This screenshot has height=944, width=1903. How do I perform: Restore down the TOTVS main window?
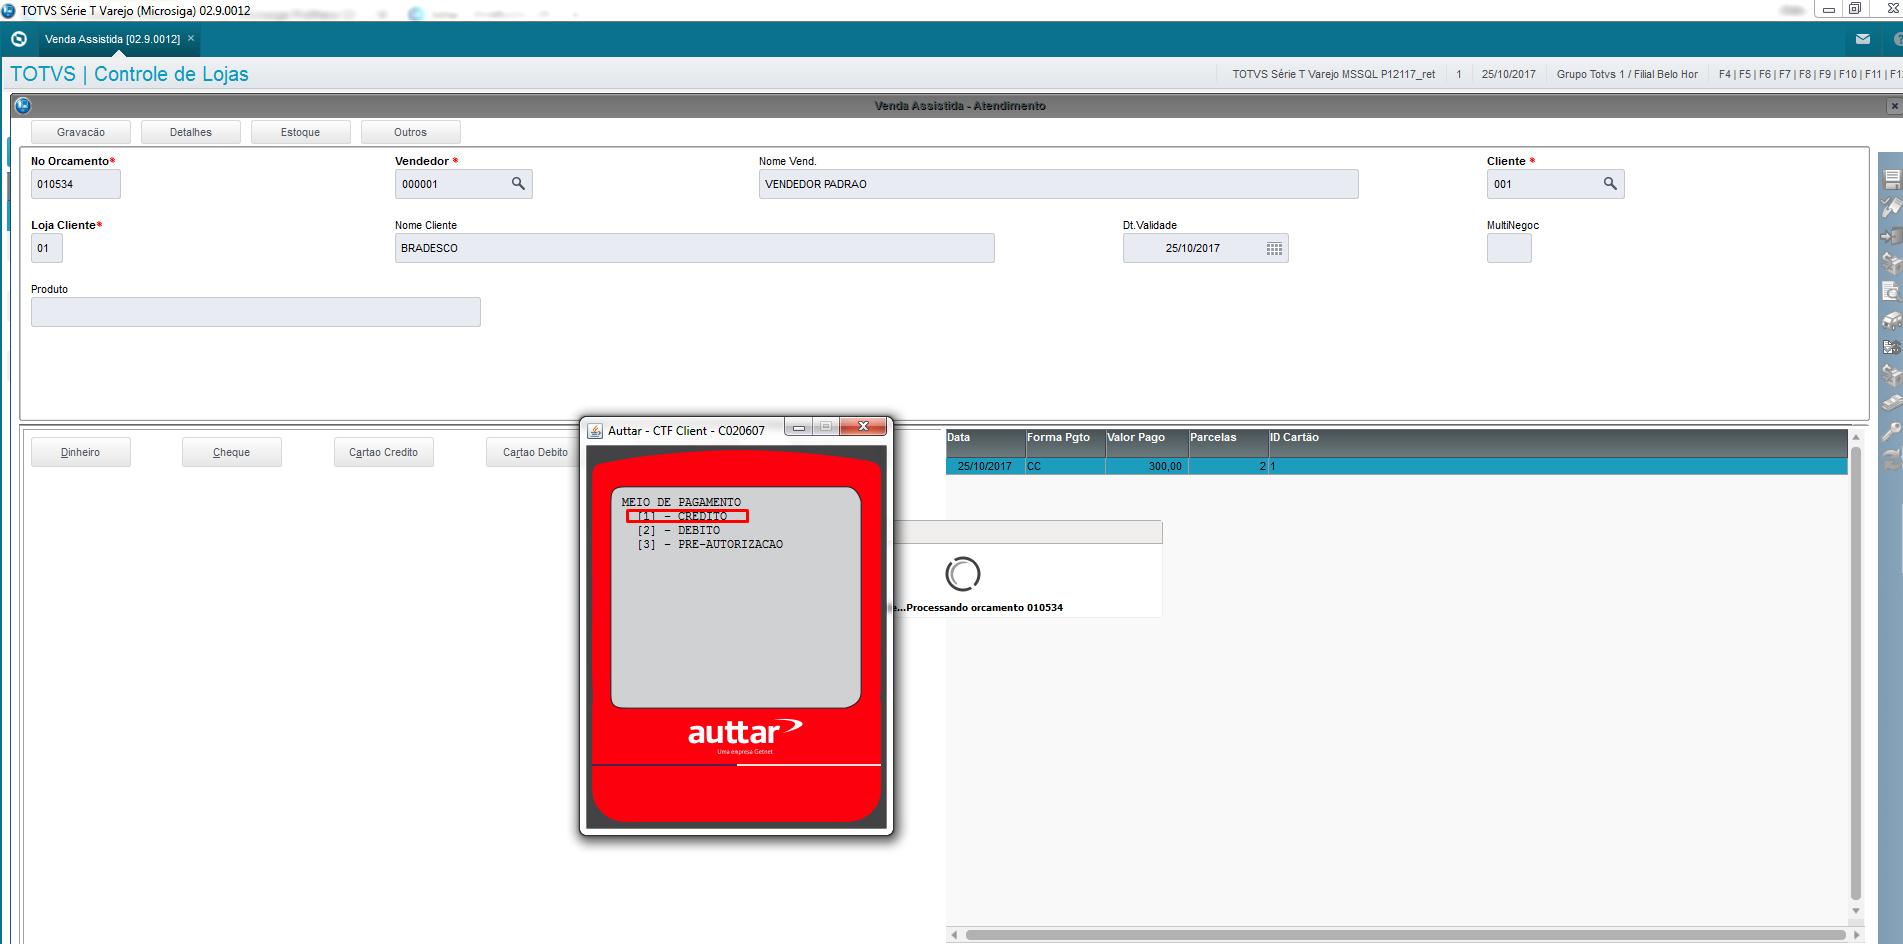tap(1855, 9)
